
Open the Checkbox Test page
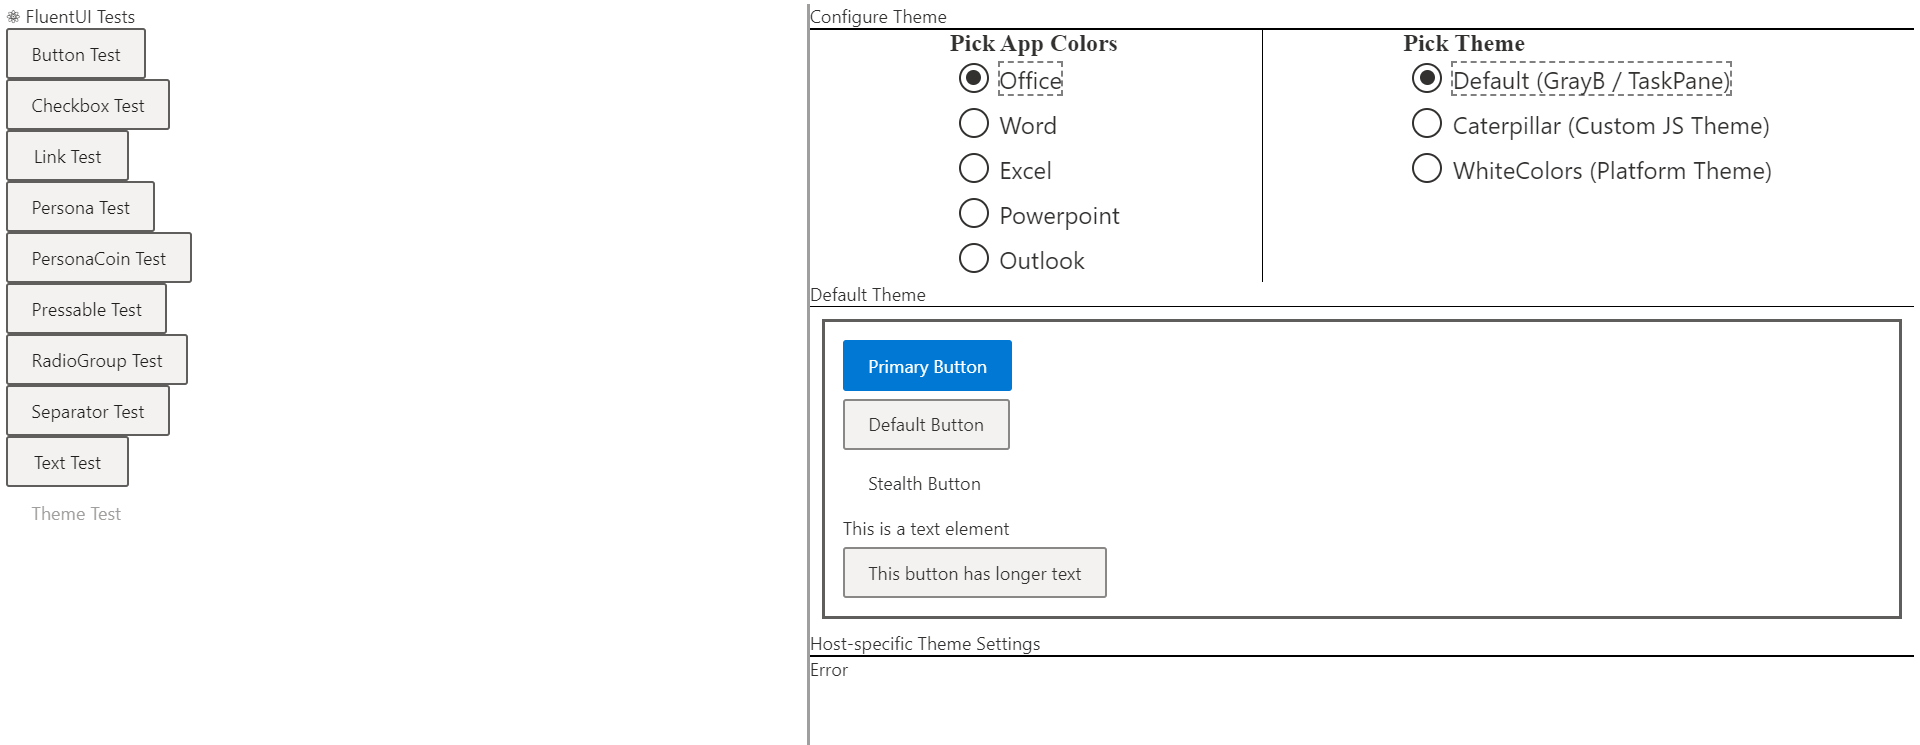pos(87,104)
